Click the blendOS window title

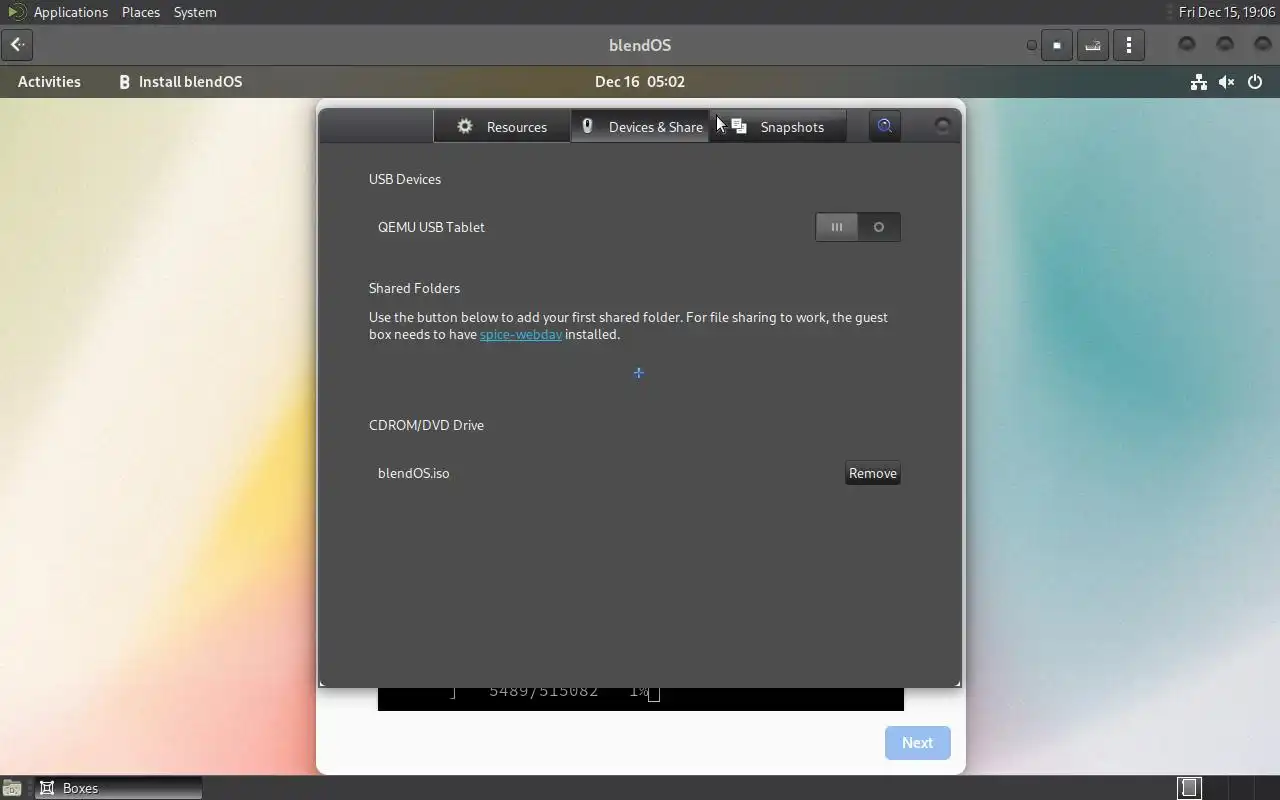coord(640,45)
